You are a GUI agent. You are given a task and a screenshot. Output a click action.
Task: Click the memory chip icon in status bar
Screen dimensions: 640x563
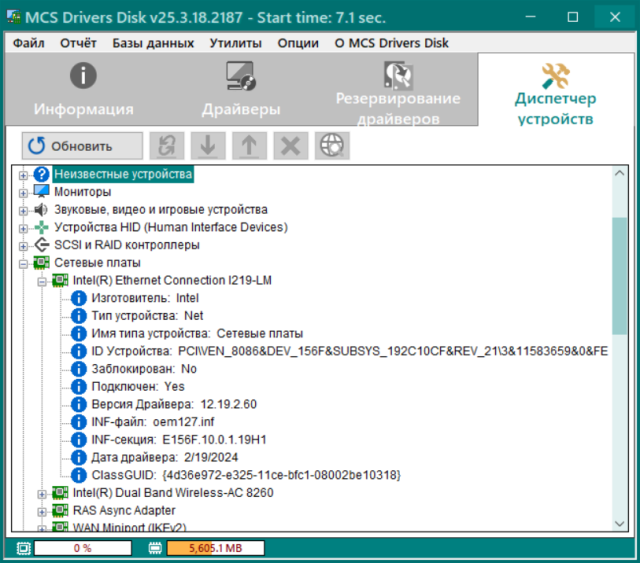[x=155, y=548]
